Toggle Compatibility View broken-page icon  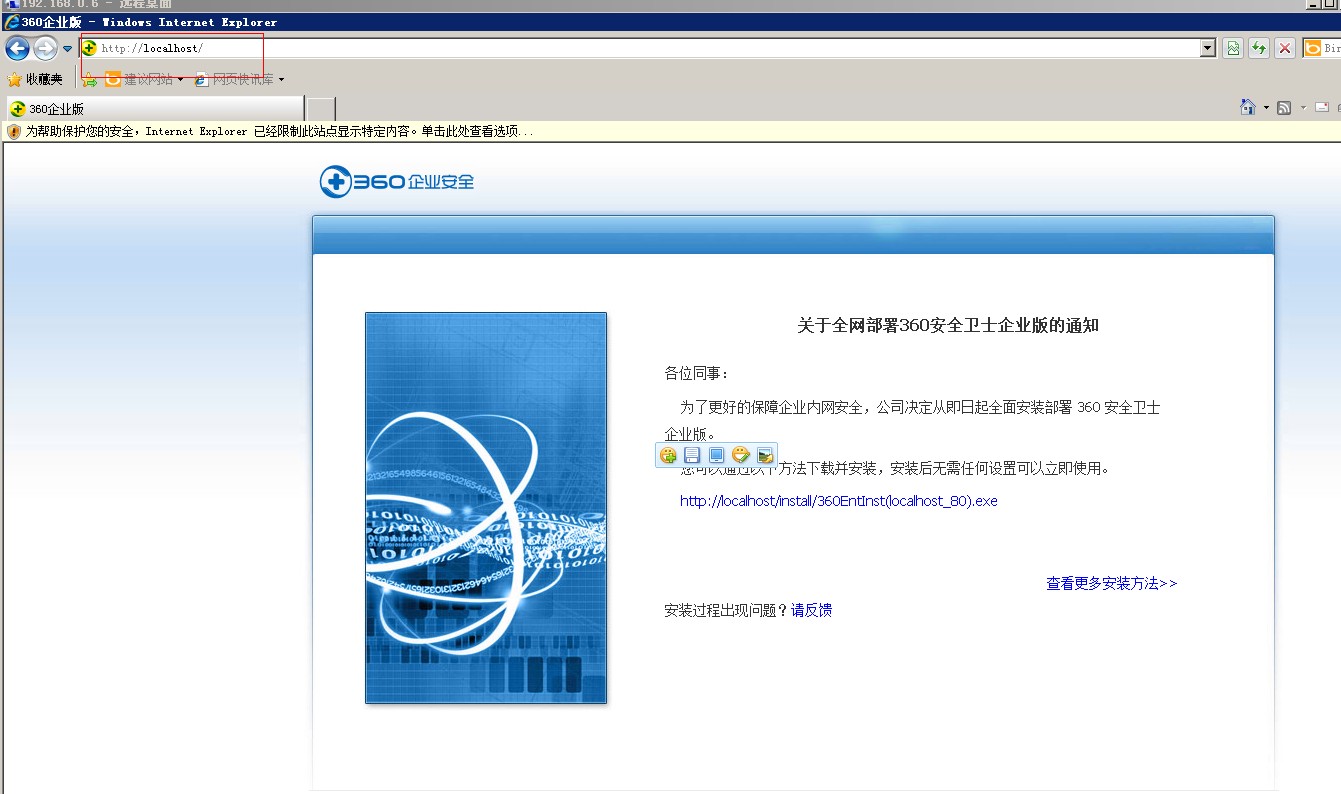pos(1233,48)
